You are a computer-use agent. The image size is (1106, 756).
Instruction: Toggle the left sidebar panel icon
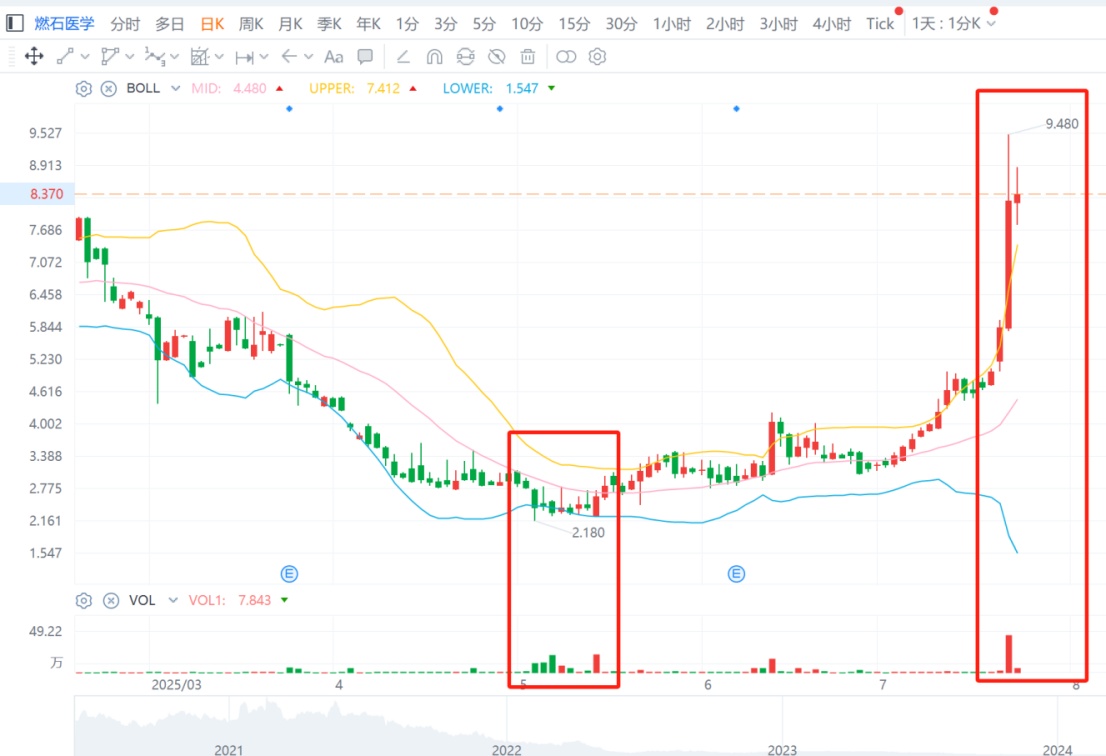15,23
